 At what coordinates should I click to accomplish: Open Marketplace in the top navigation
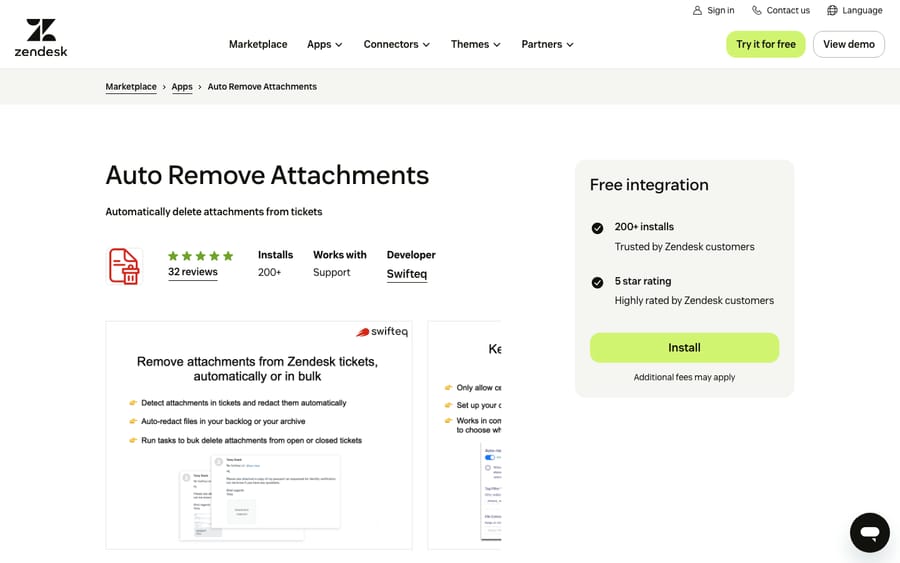[258, 44]
